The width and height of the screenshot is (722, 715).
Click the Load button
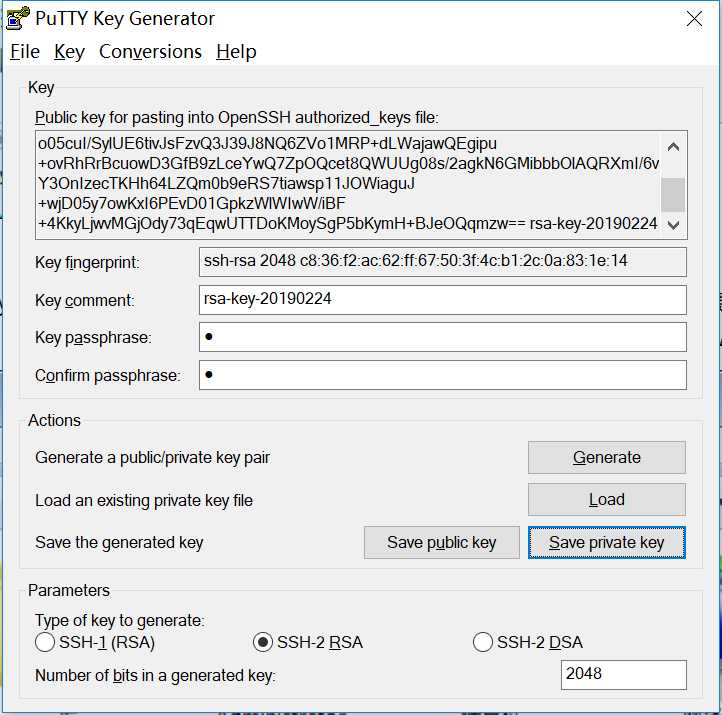tap(606, 500)
